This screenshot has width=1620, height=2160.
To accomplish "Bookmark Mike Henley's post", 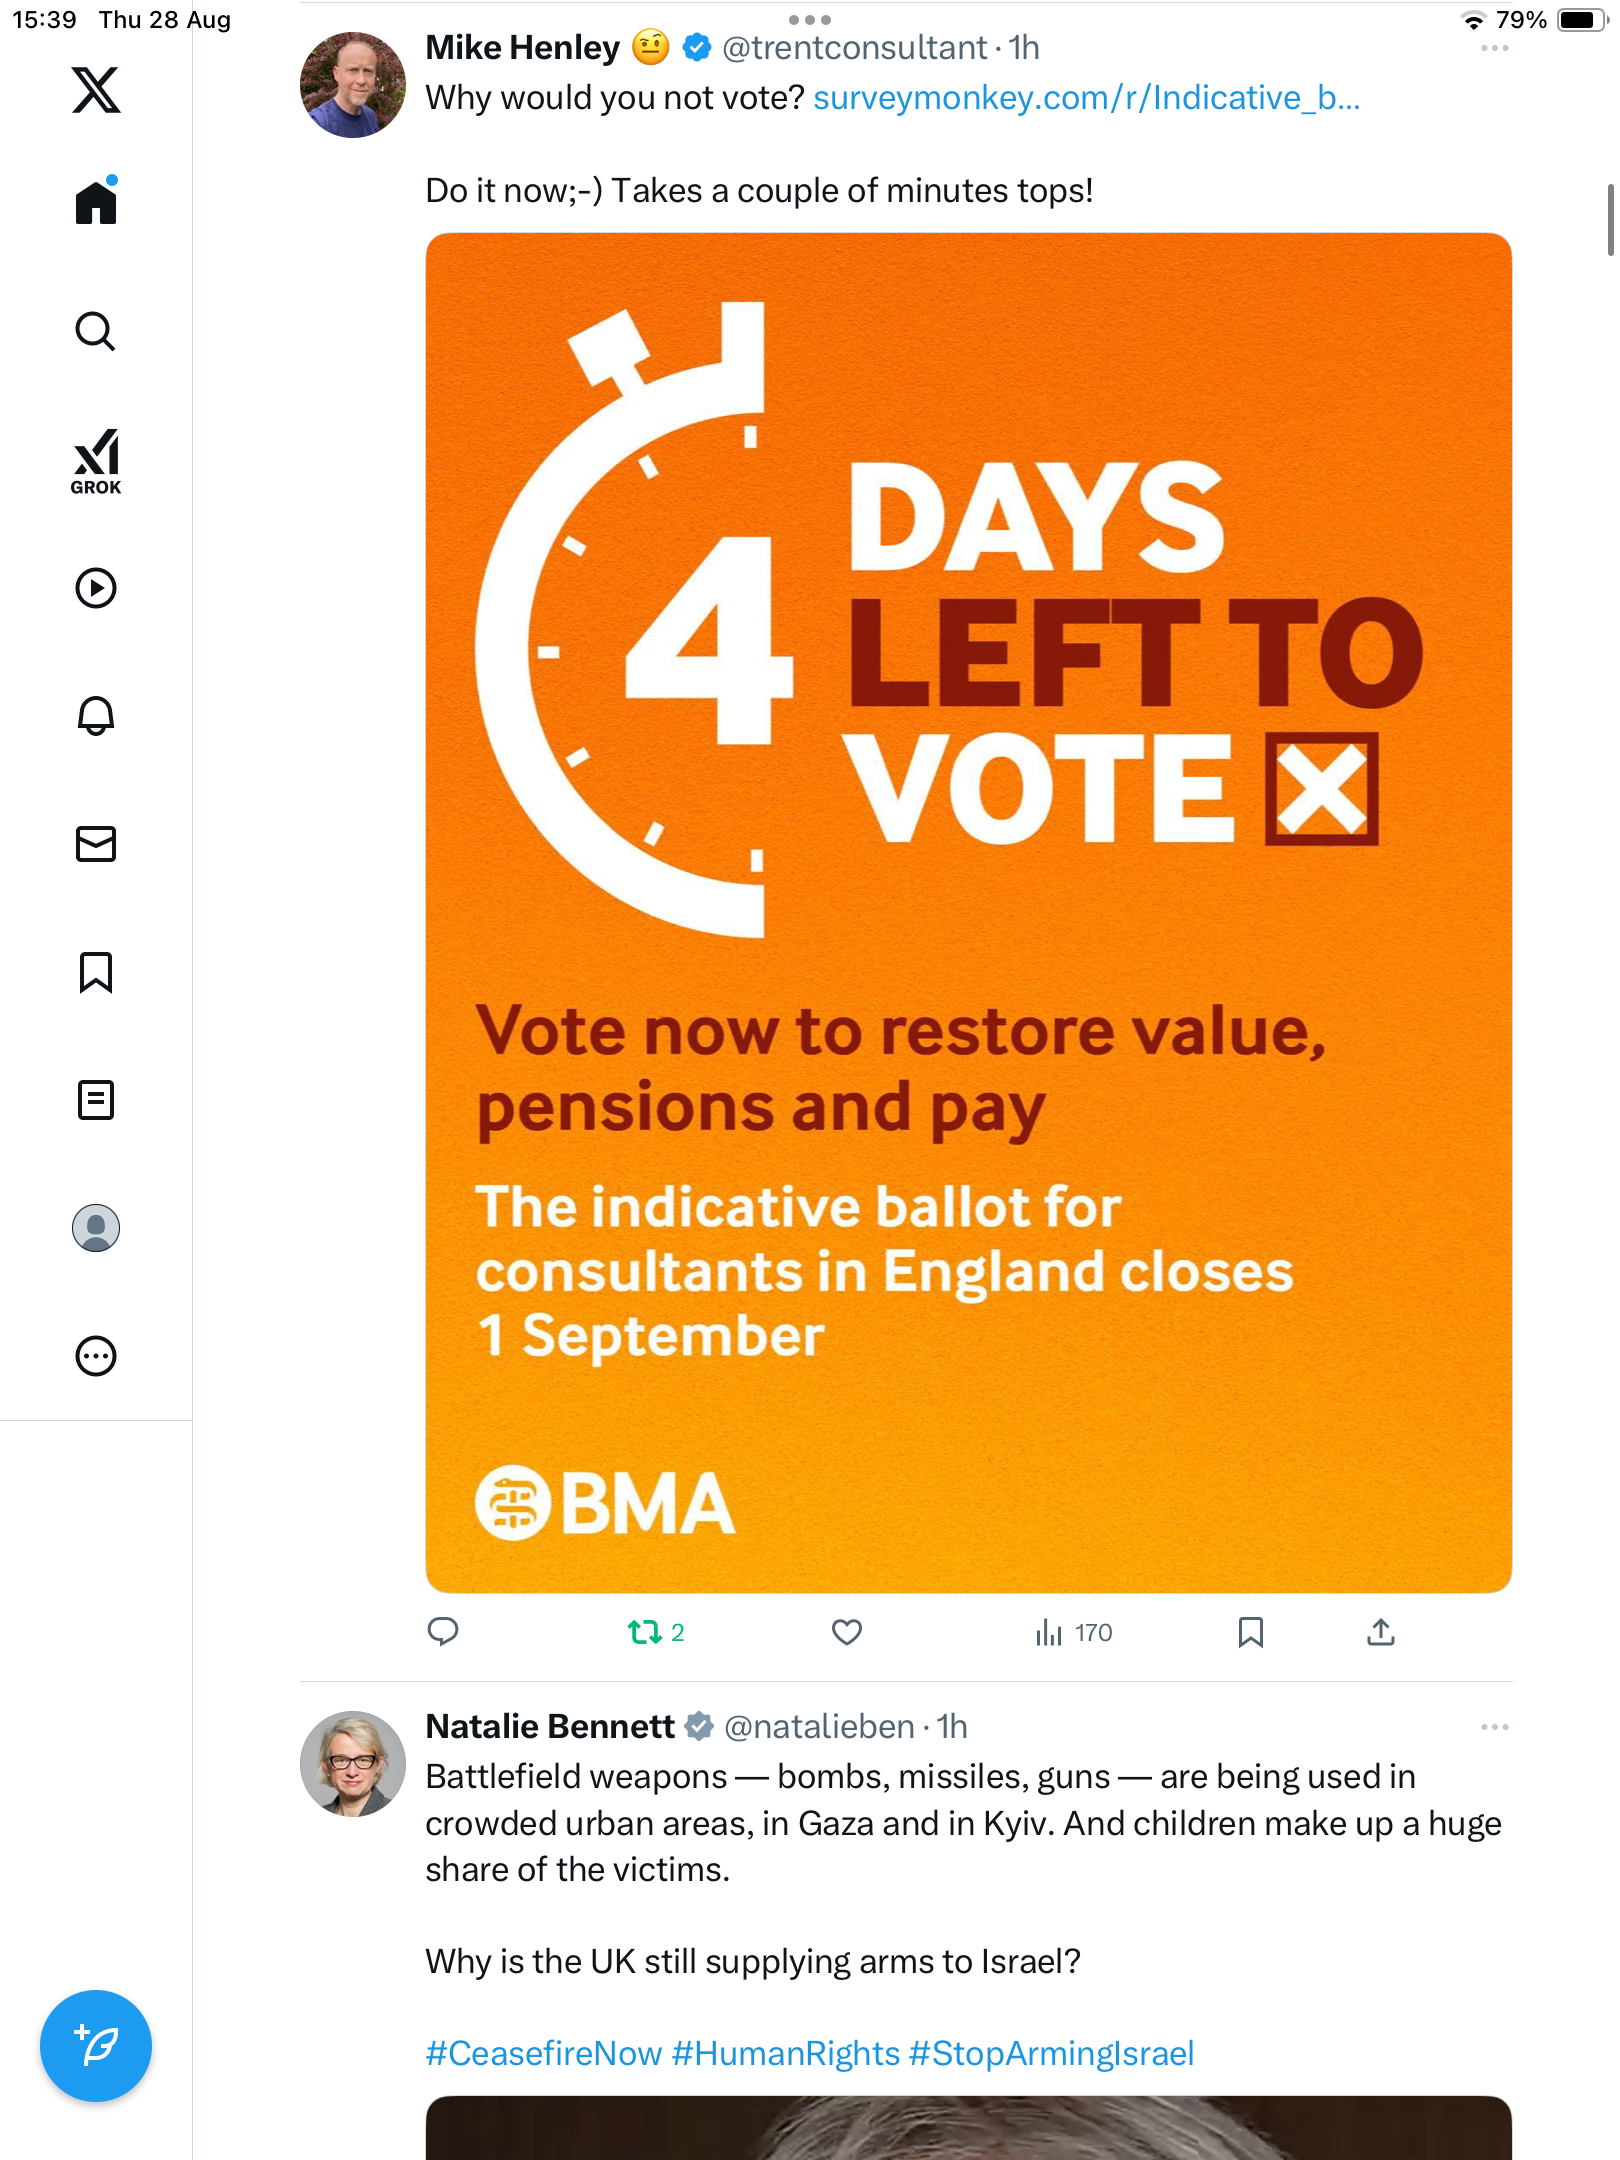I will [x=1250, y=1632].
